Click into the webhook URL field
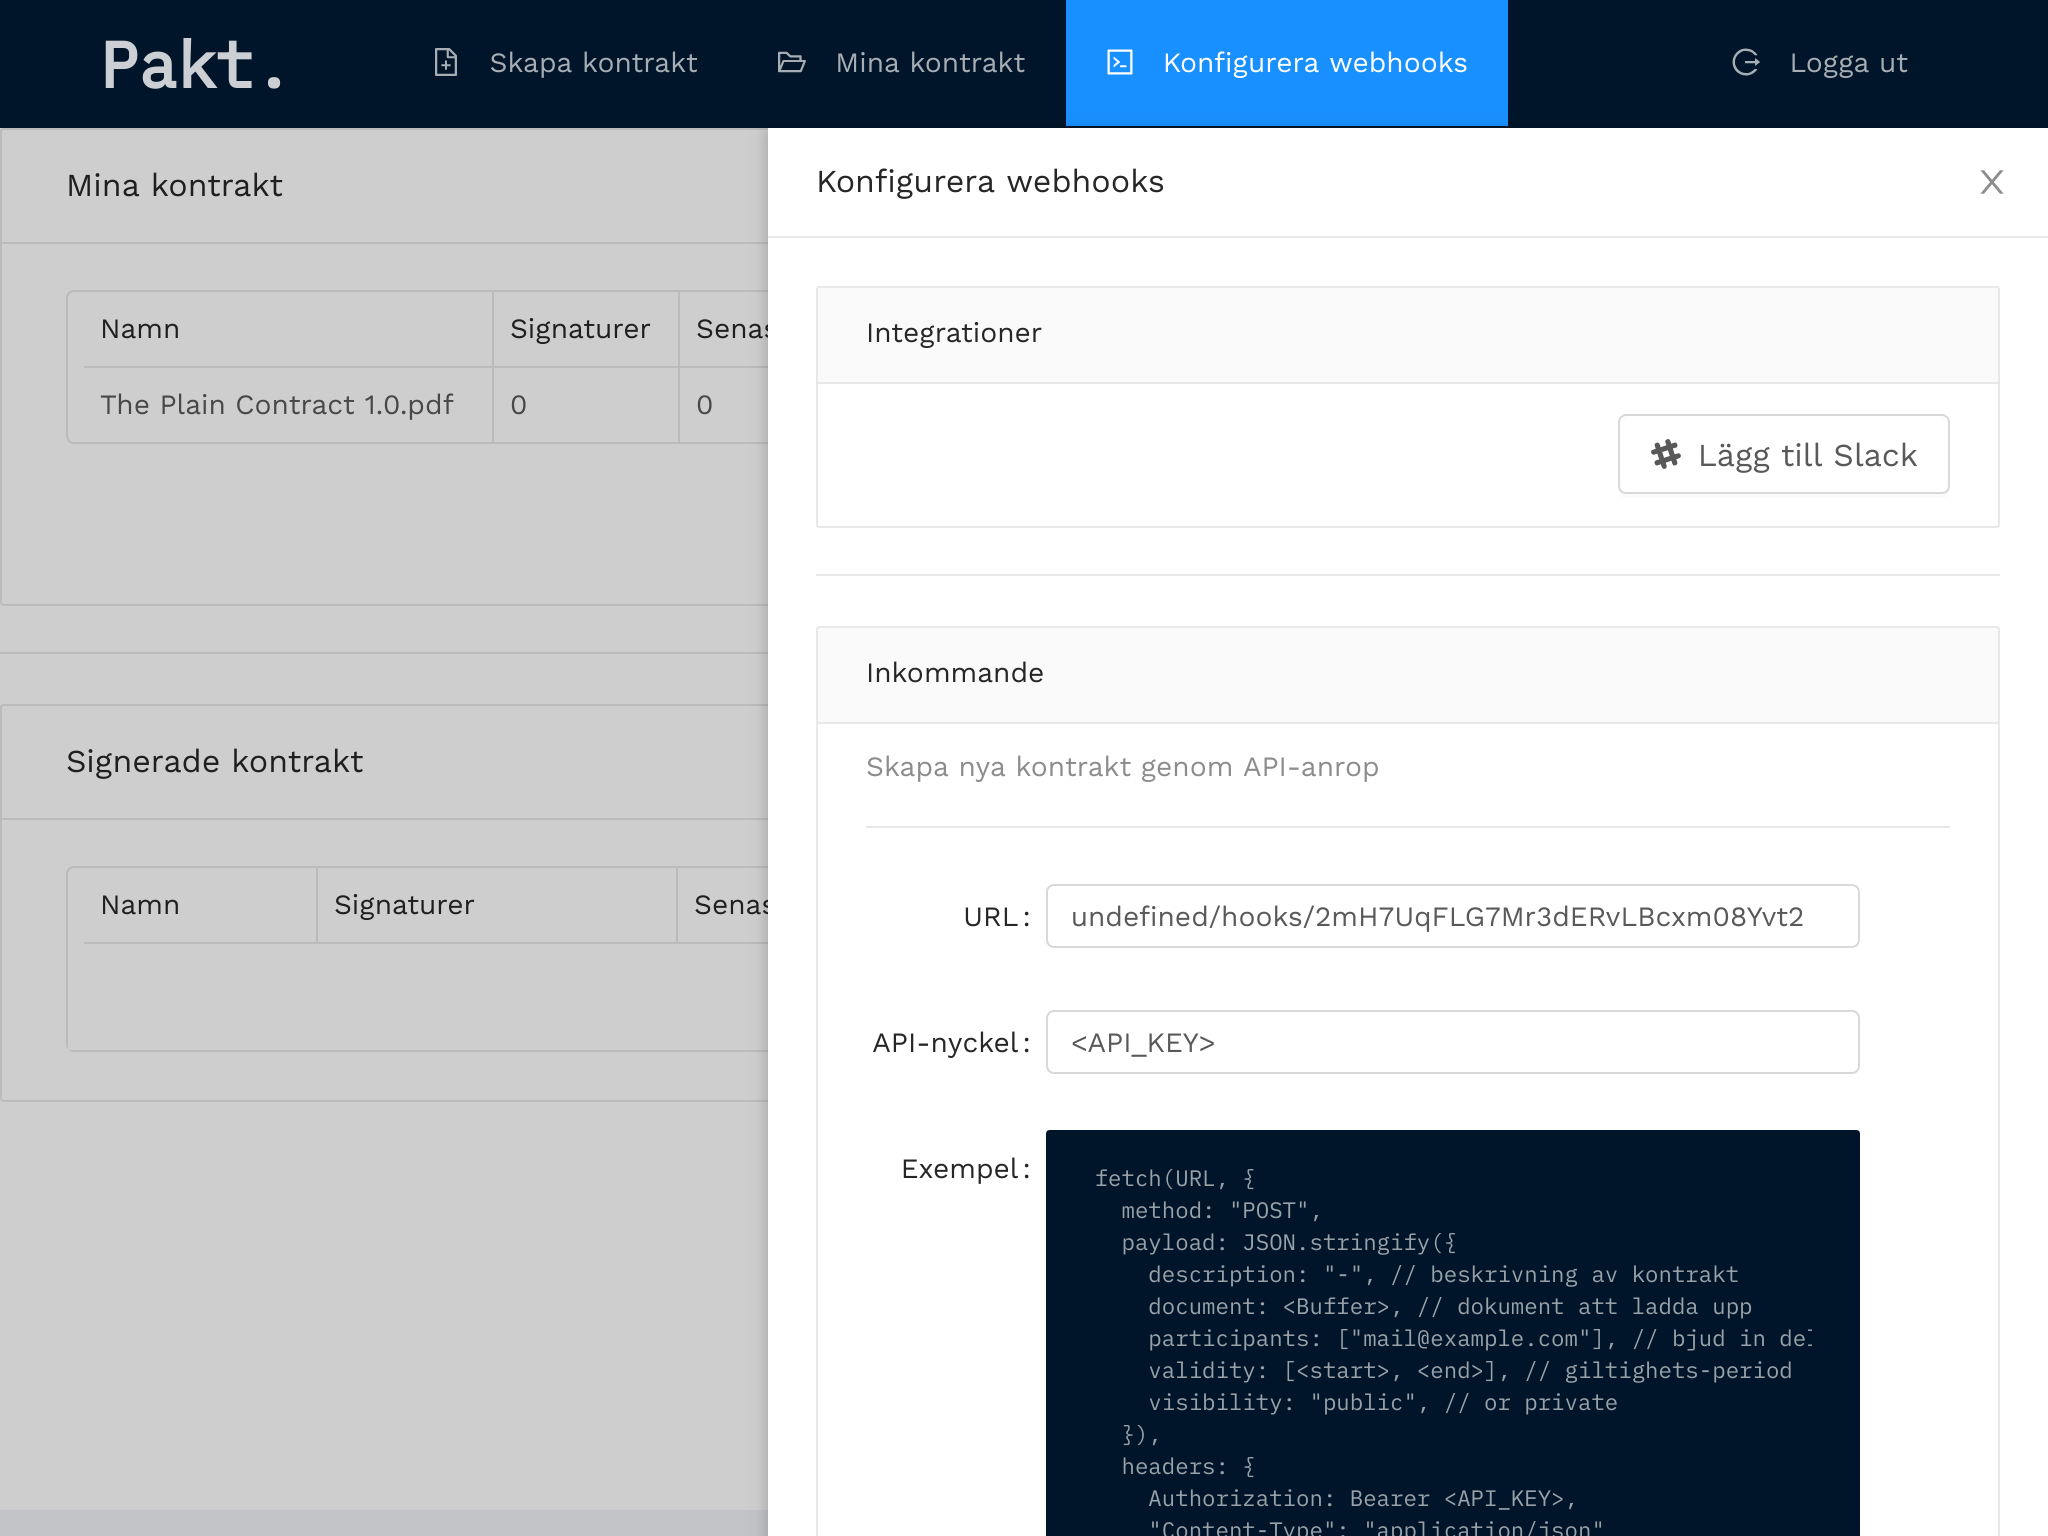This screenshot has height=1536, width=2048. point(1451,916)
